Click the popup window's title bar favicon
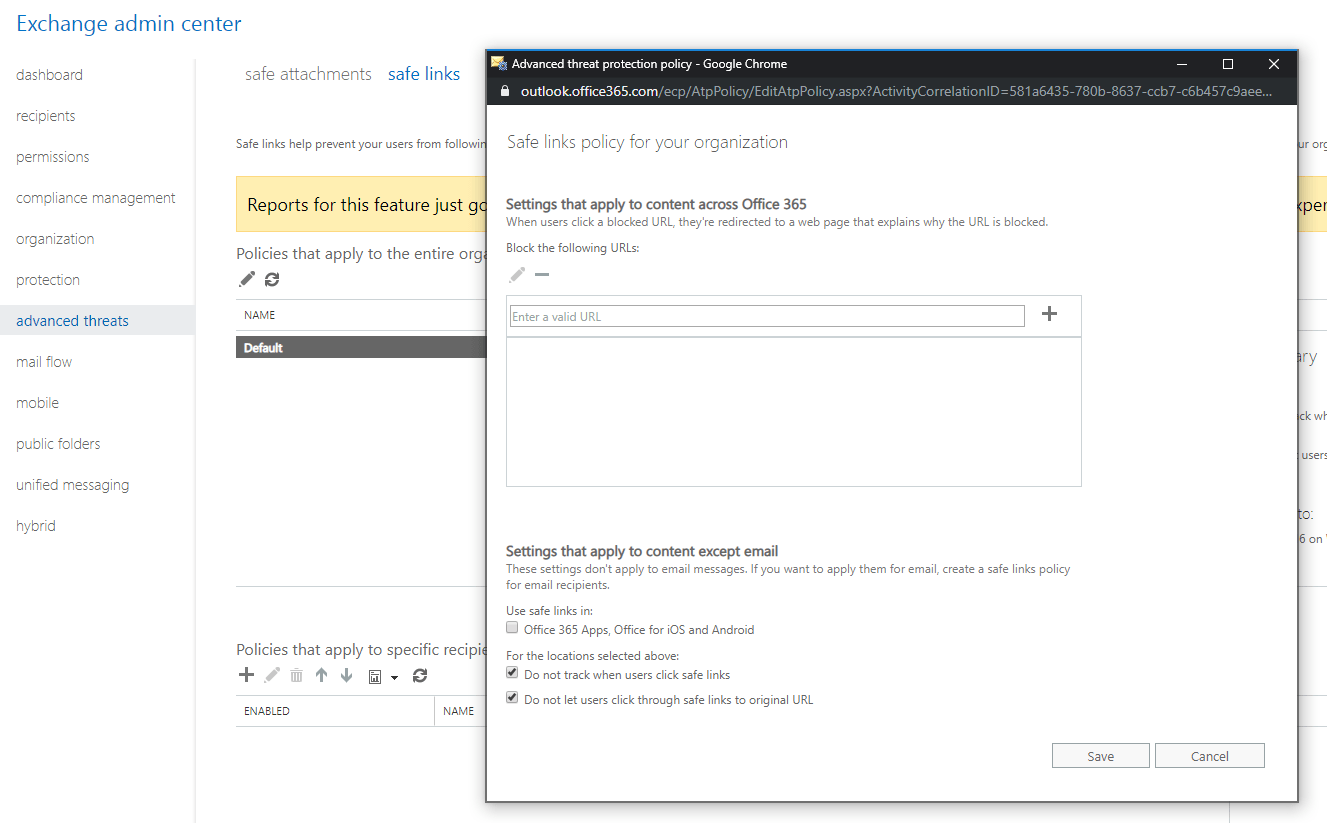This screenshot has height=823, width=1327. (498, 64)
